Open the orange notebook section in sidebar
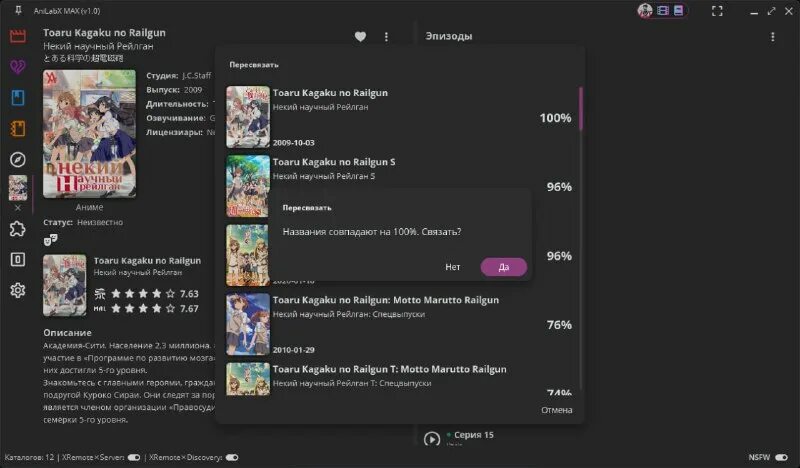Viewport: 800px width, 468px height. pyautogui.click(x=18, y=128)
